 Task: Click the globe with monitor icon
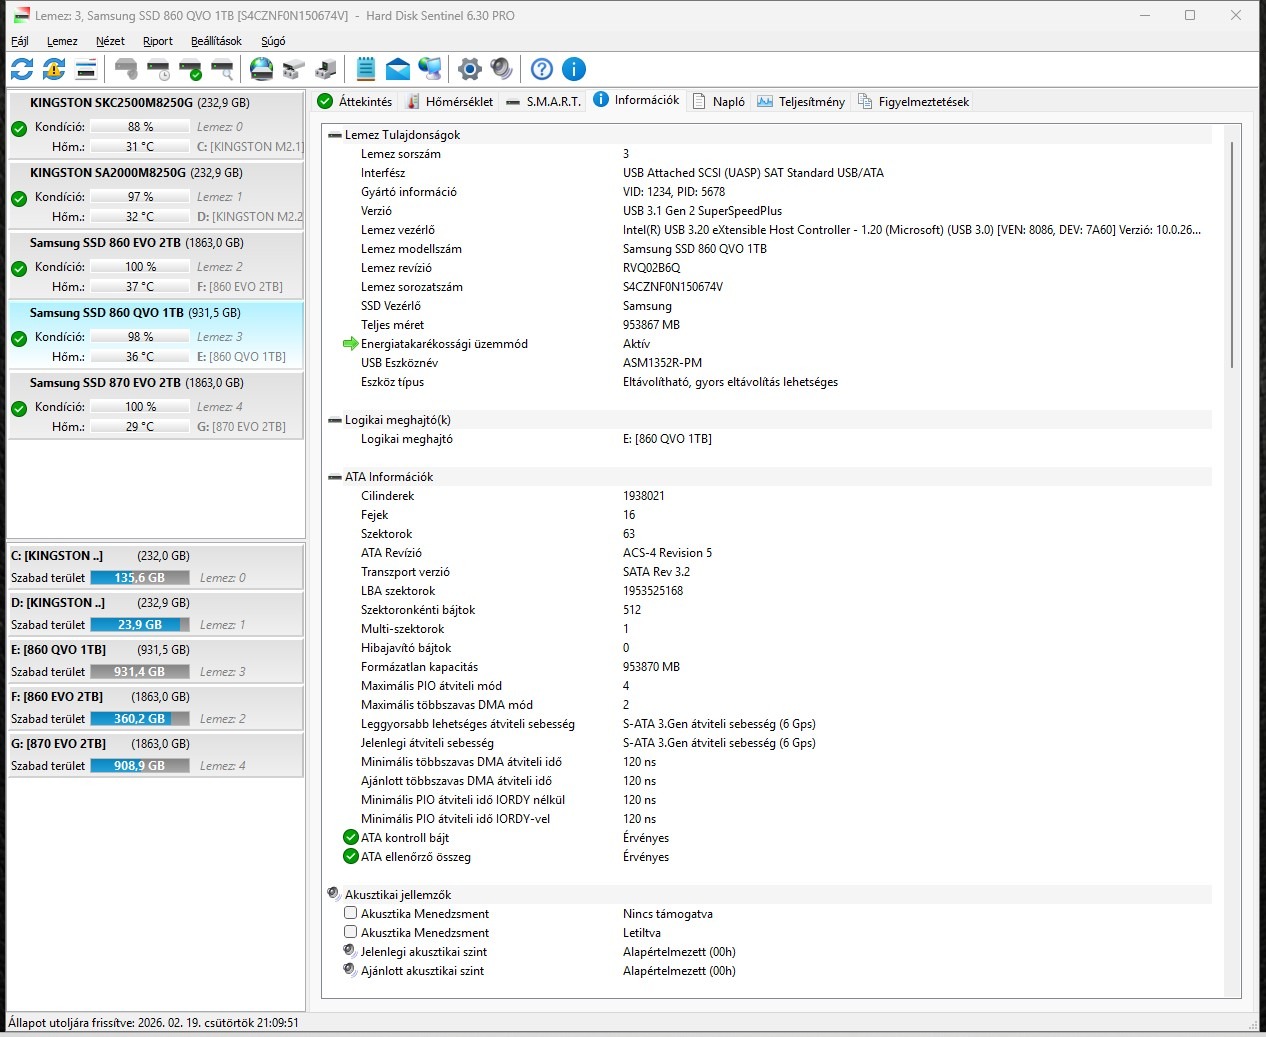click(430, 69)
